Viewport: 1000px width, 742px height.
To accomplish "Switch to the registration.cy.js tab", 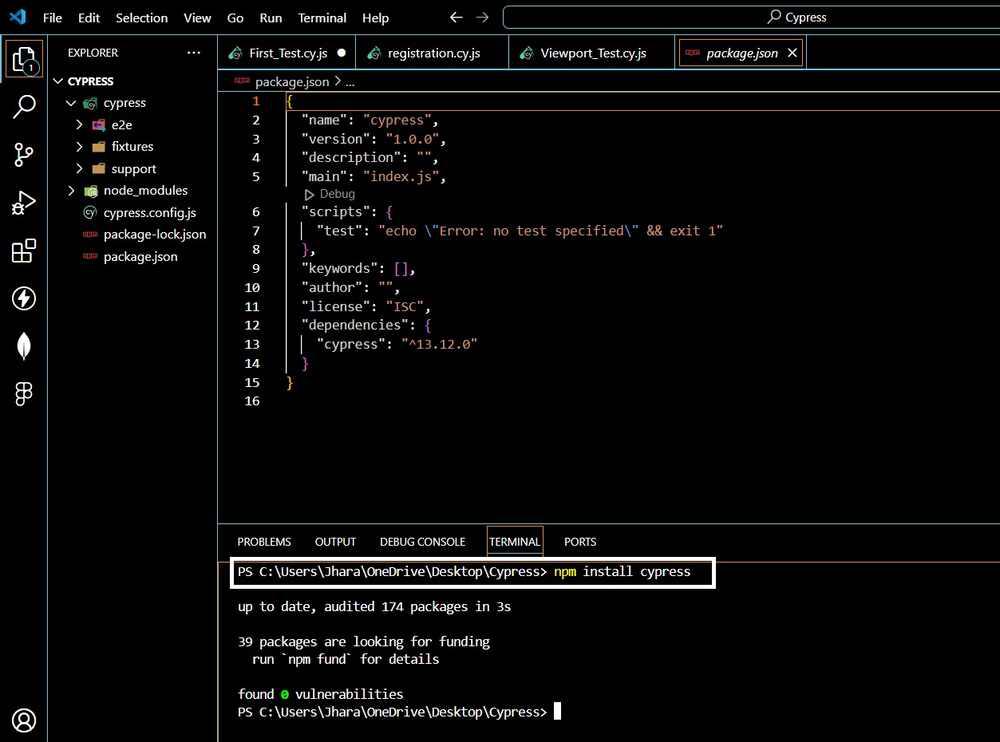I will 433,53.
